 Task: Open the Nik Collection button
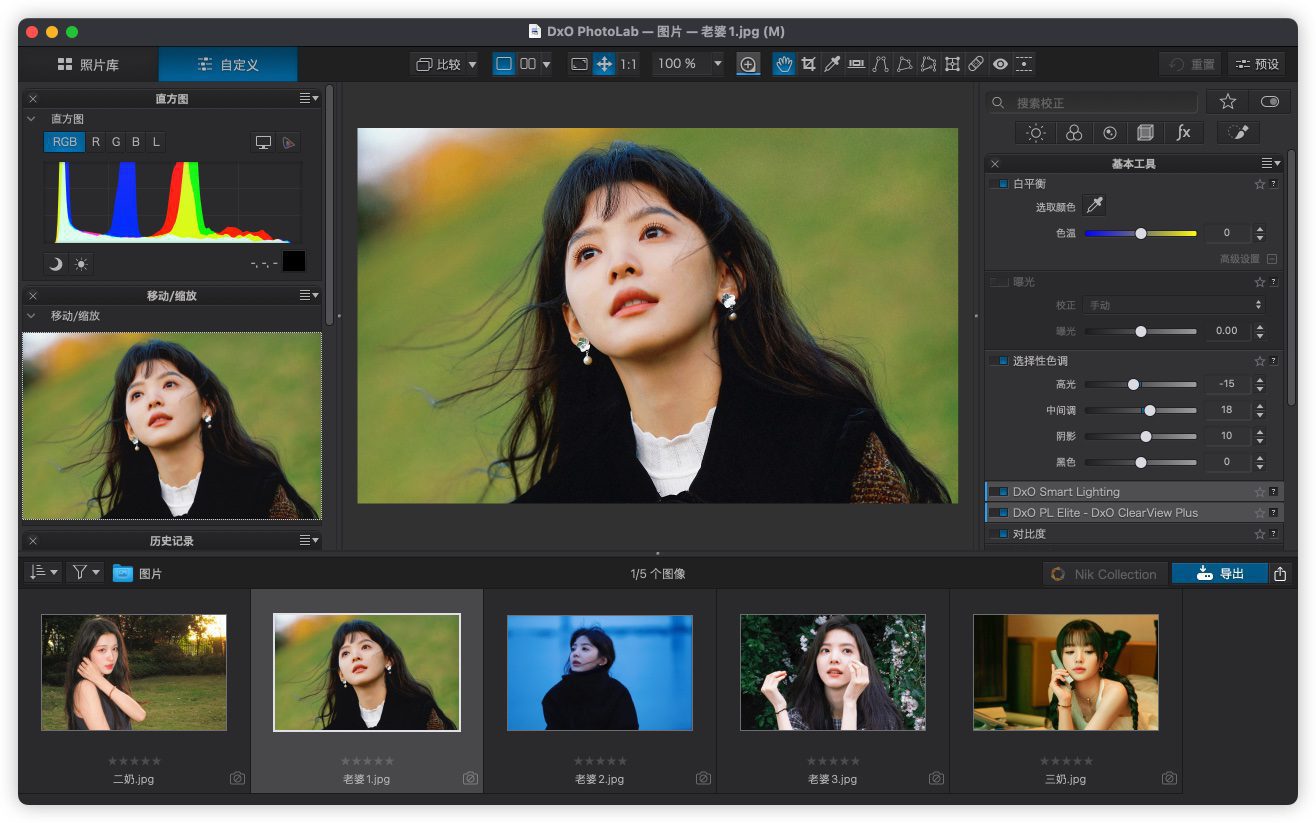click(x=1104, y=574)
